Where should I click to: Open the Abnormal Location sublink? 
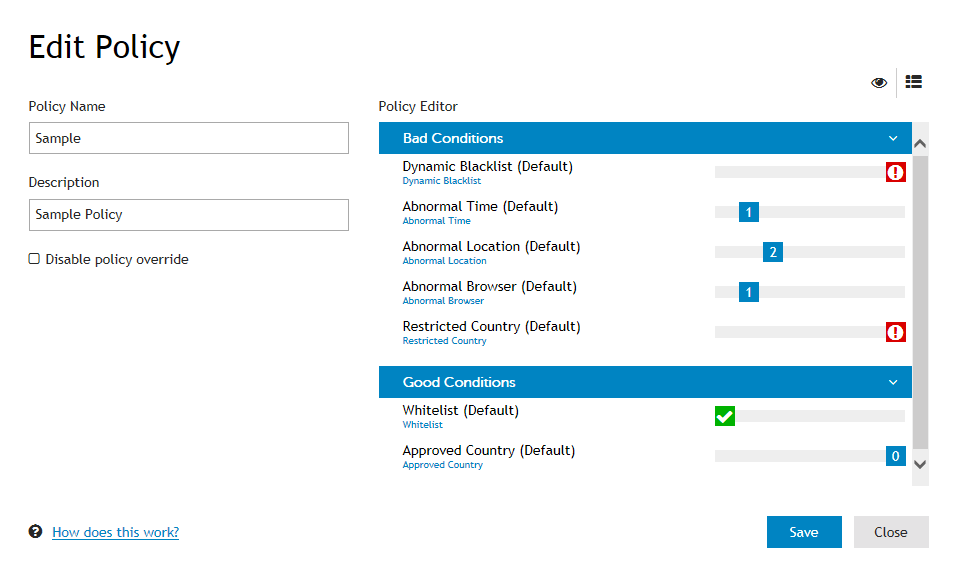point(444,261)
